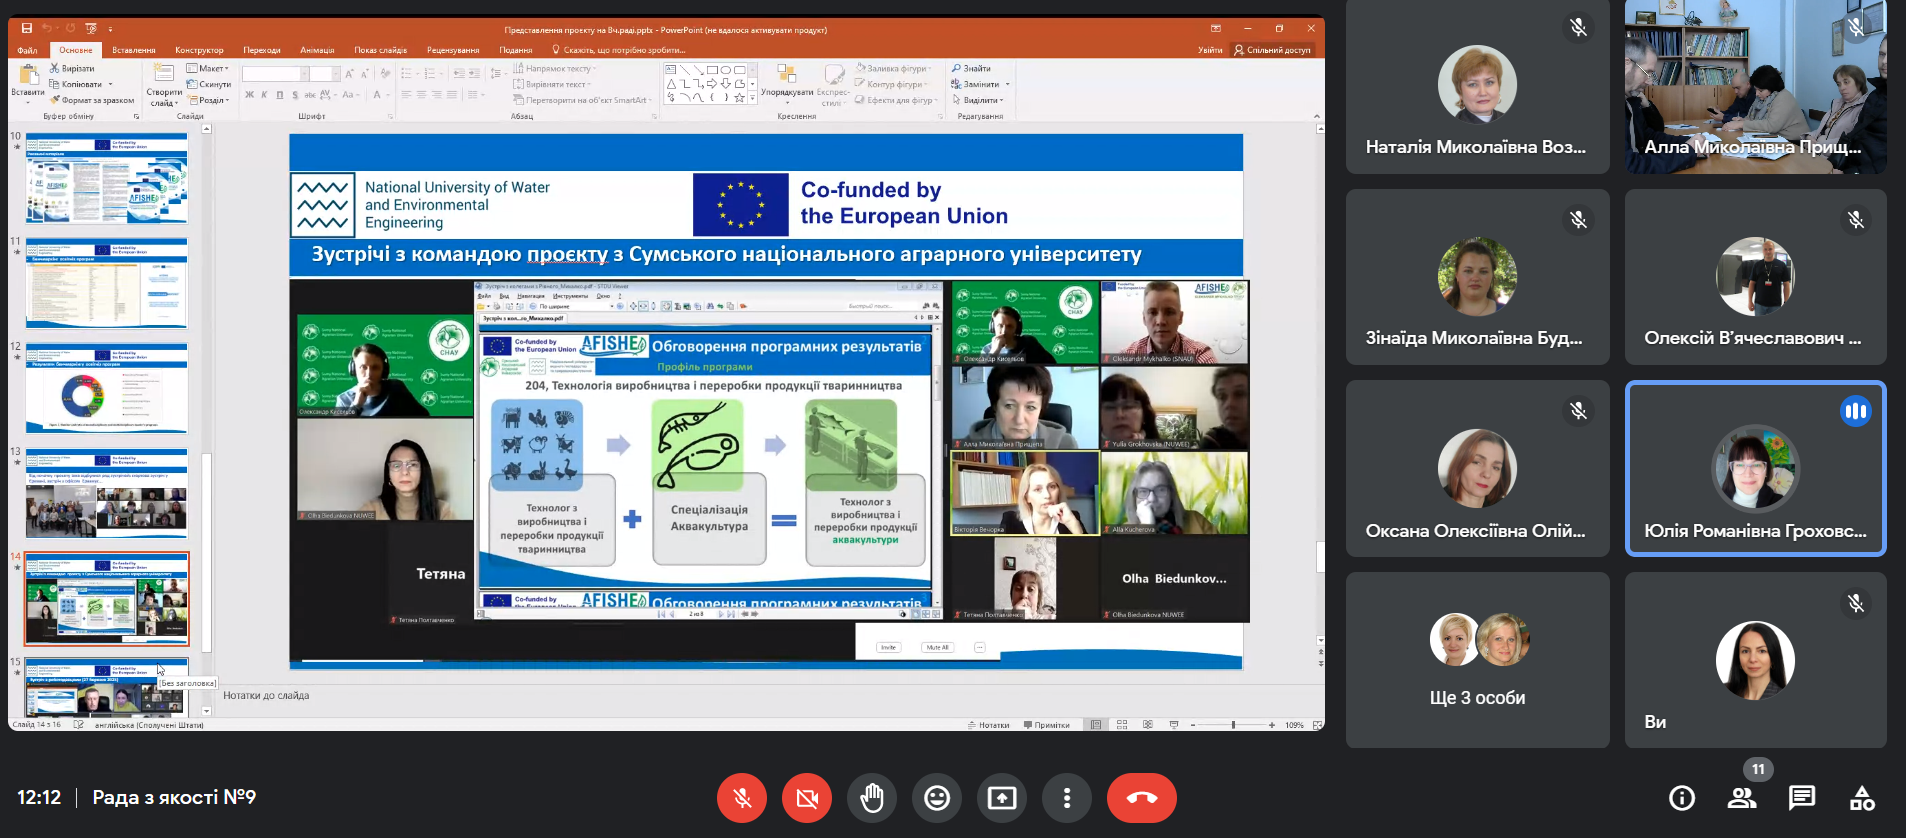The image size is (1906, 838).
Task: Open the activities icon
Action: [x=1862, y=798]
